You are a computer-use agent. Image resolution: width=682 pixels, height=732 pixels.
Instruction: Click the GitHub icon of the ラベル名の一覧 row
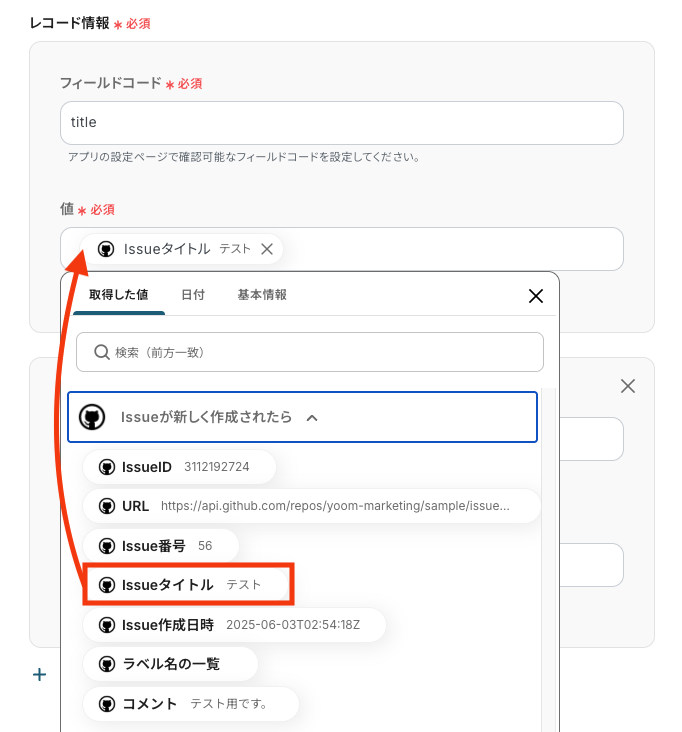pyautogui.click(x=107, y=664)
